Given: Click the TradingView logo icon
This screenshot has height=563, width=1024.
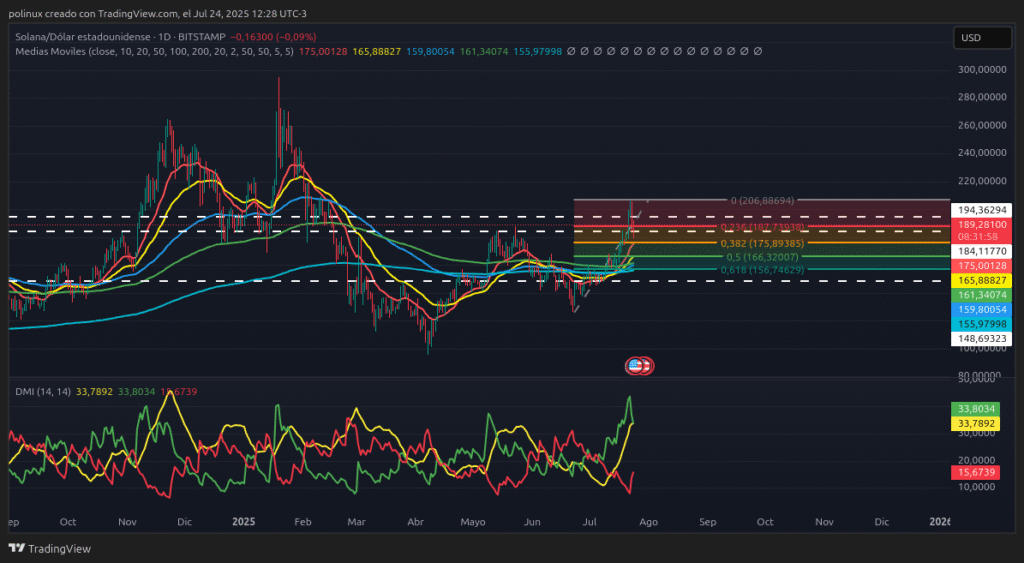Looking at the screenshot, I should click(x=16, y=548).
